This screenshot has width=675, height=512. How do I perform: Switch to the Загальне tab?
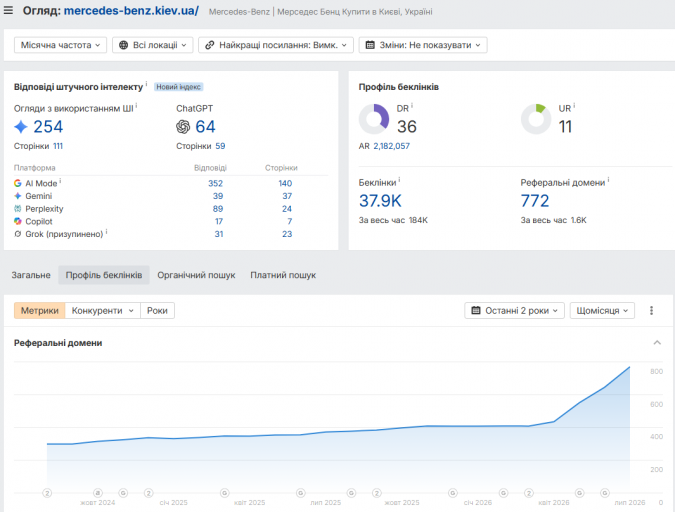[x=31, y=275]
